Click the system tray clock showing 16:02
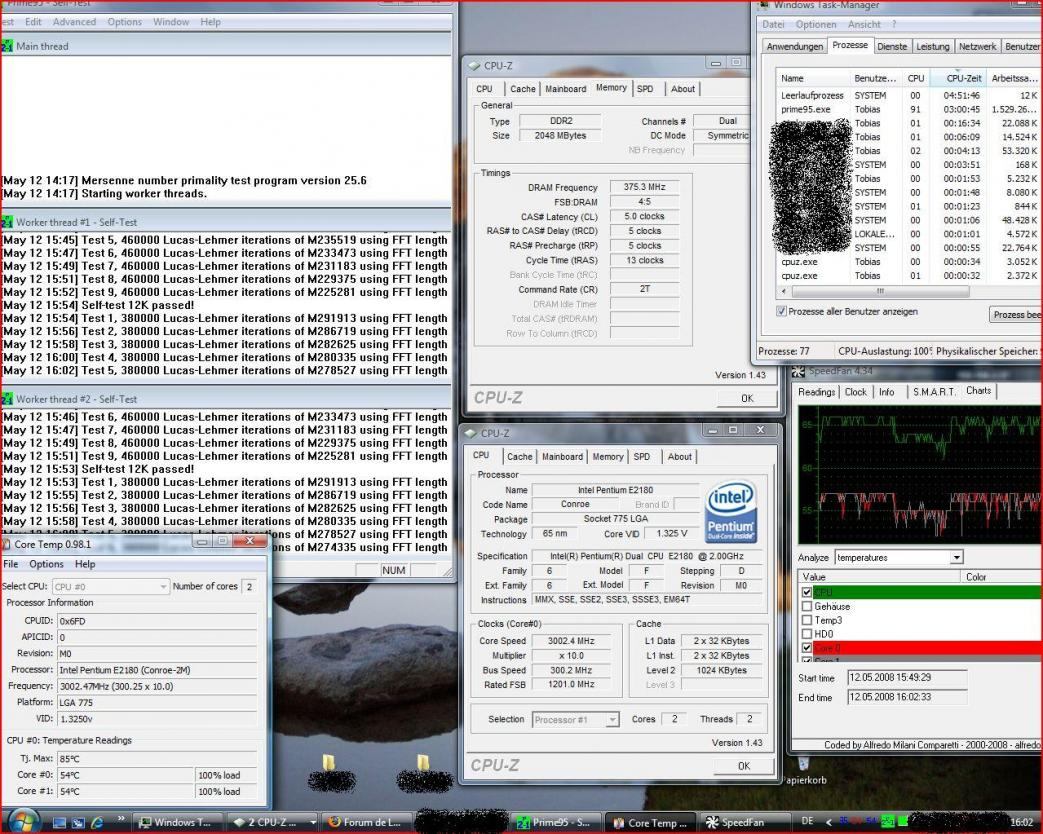 [1021, 822]
